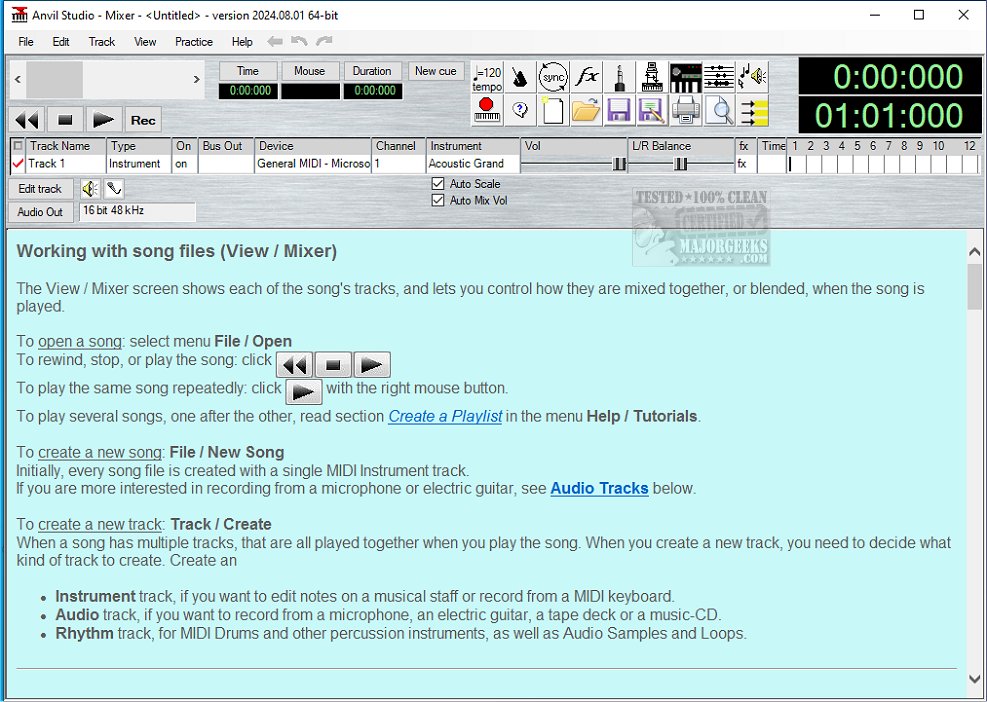Click the Rec button to record
Screen dimensions: 987x702
[142, 119]
